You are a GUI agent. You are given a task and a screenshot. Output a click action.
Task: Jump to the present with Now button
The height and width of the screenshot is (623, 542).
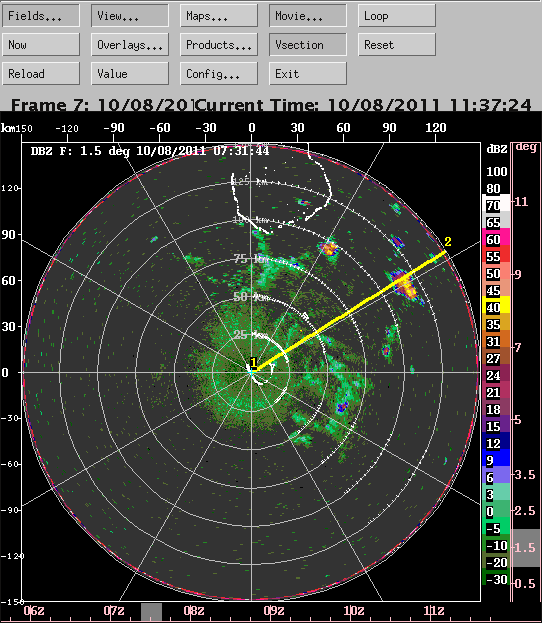tap(41, 44)
